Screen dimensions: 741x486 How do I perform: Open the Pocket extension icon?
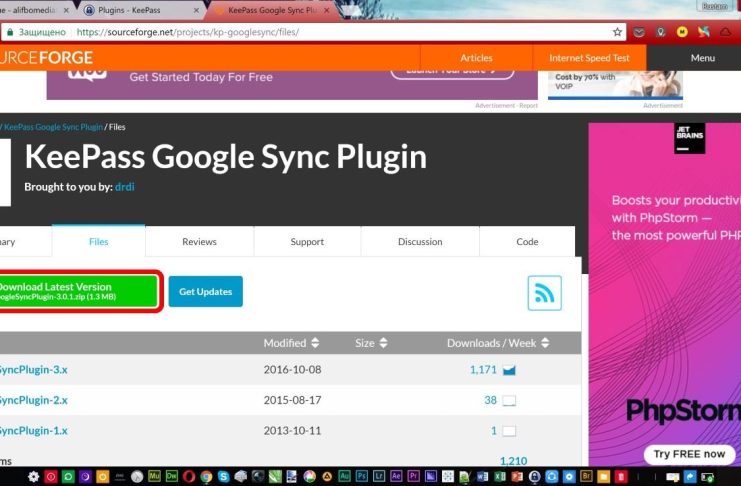(x=639, y=32)
